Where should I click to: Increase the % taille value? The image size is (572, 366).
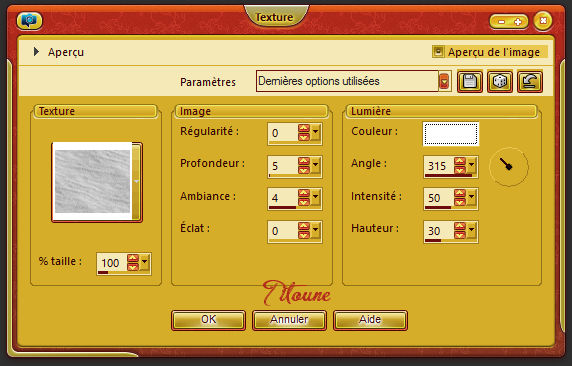[133, 258]
